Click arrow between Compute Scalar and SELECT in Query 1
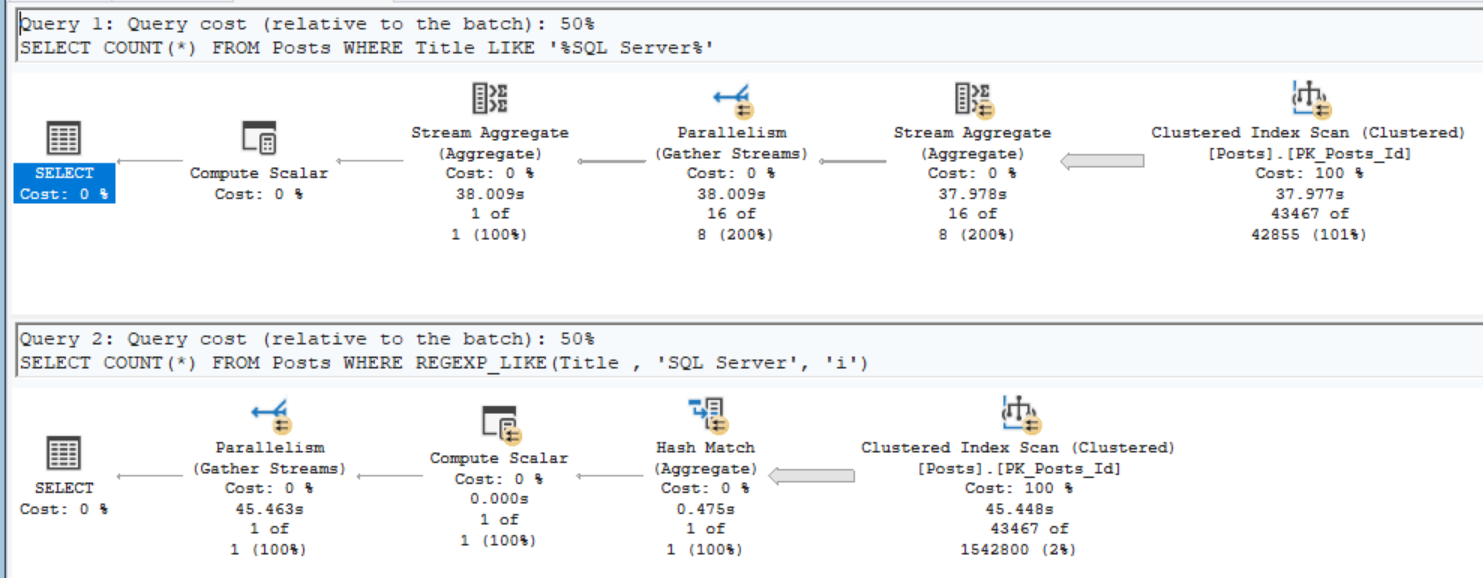This screenshot has width=1483, height=578. coord(150,161)
